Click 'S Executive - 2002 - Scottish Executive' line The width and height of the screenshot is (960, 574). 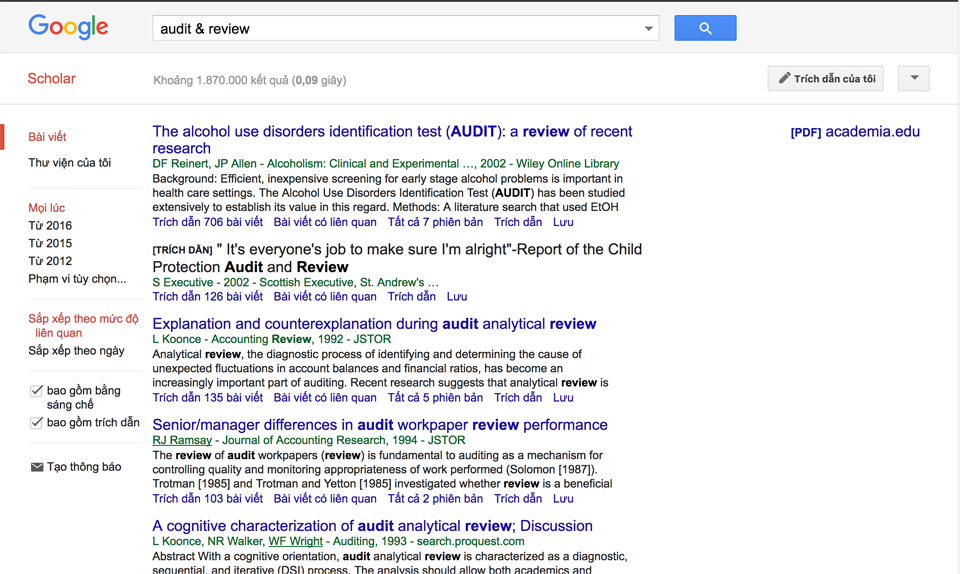[296, 282]
